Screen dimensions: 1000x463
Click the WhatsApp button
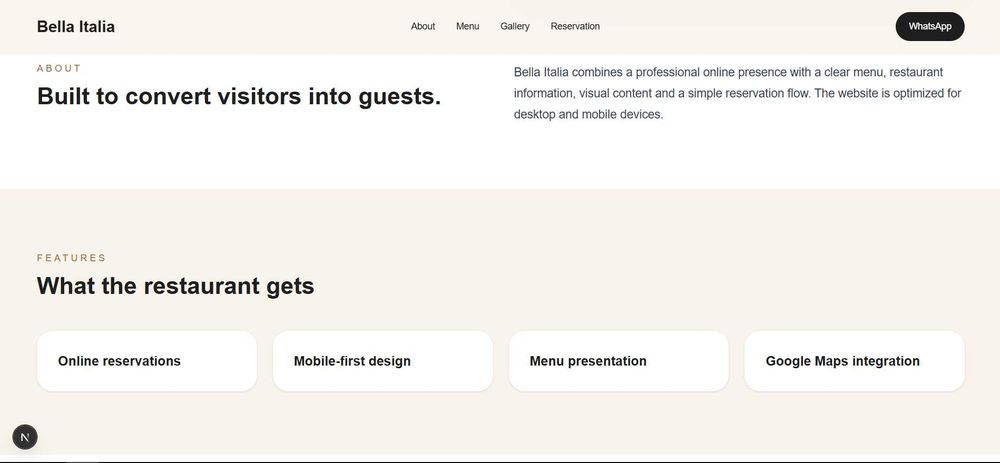930,26
